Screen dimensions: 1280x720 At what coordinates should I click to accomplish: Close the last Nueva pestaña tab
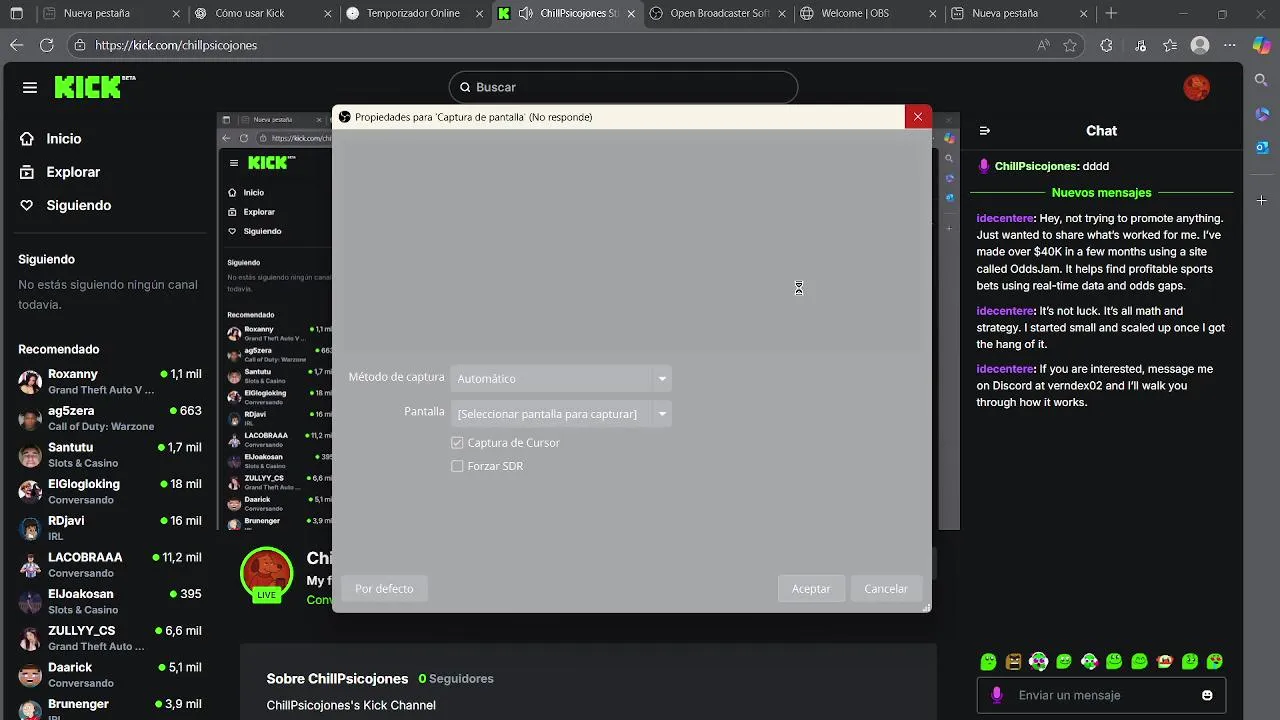pyautogui.click(x=1084, y=13)
